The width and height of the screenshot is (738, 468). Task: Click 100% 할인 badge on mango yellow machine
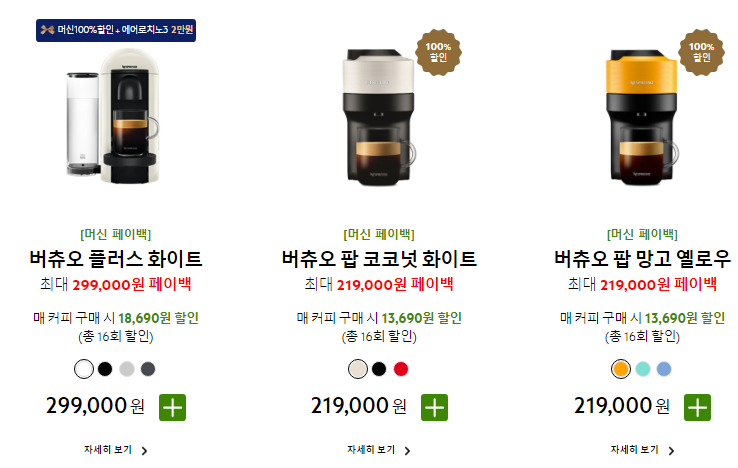click(701, 52)
